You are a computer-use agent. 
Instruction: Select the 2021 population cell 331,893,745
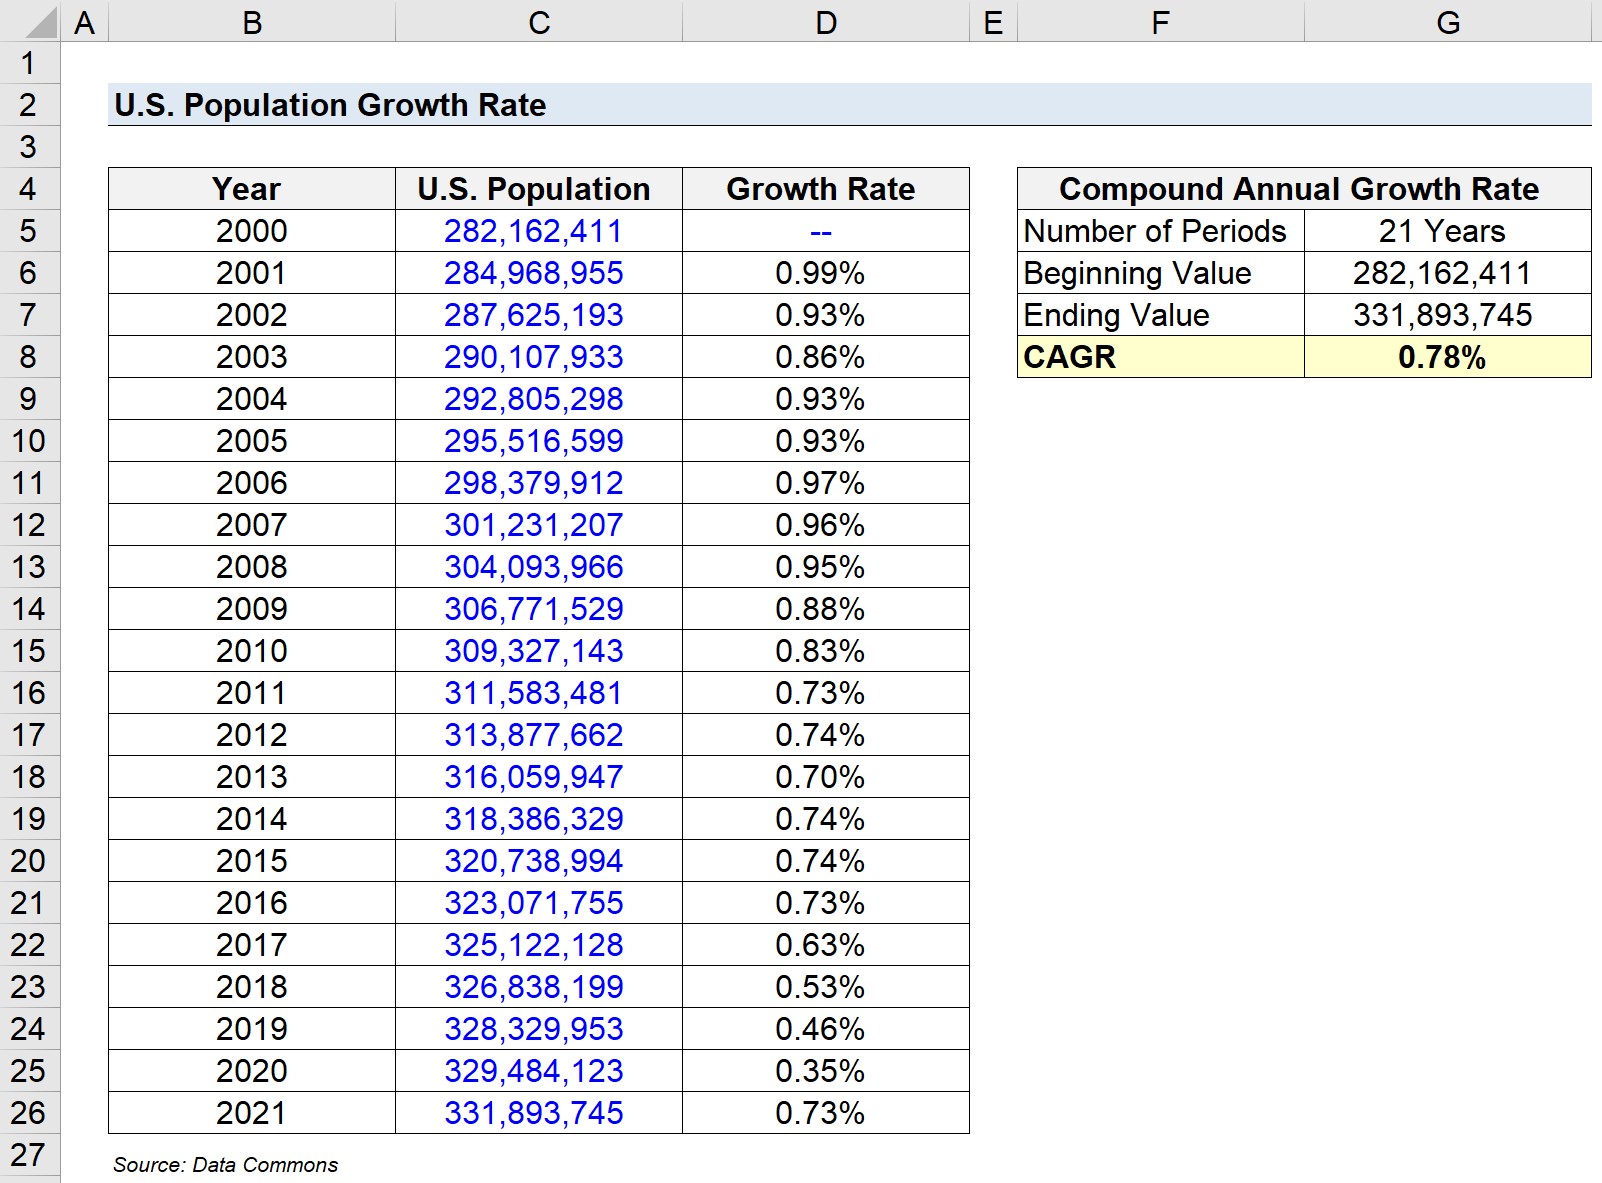pyautogui.click(x=539, y=1113)
